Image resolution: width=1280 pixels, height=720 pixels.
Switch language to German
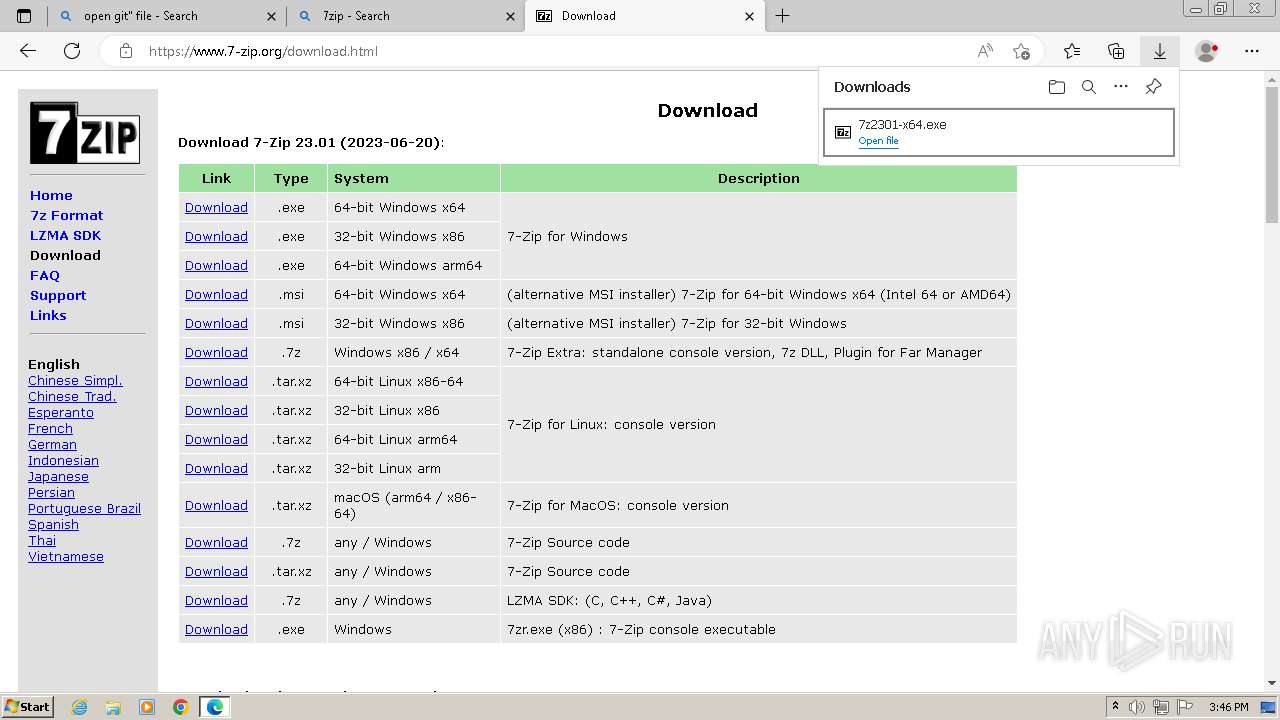pyautogui.click(x=52, y=444)
